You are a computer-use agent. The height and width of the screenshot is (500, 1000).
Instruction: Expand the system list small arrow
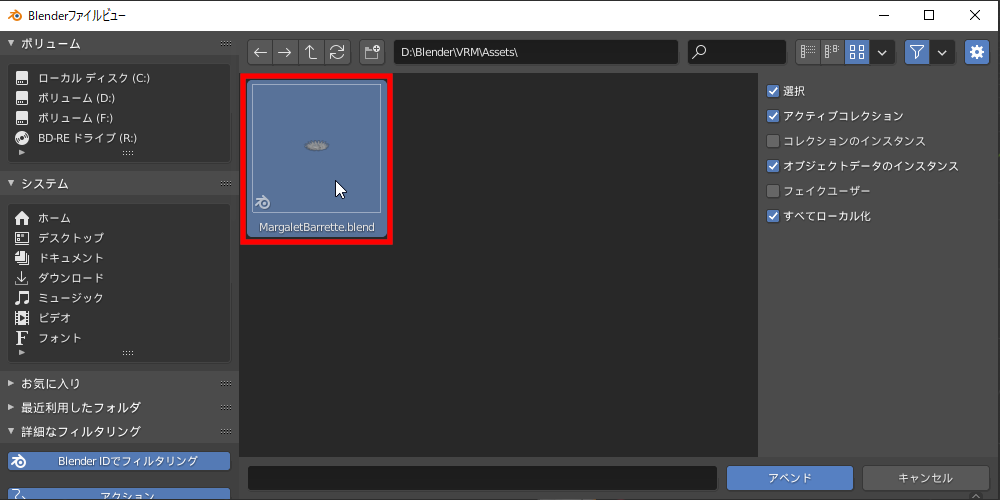click(22, 352)
